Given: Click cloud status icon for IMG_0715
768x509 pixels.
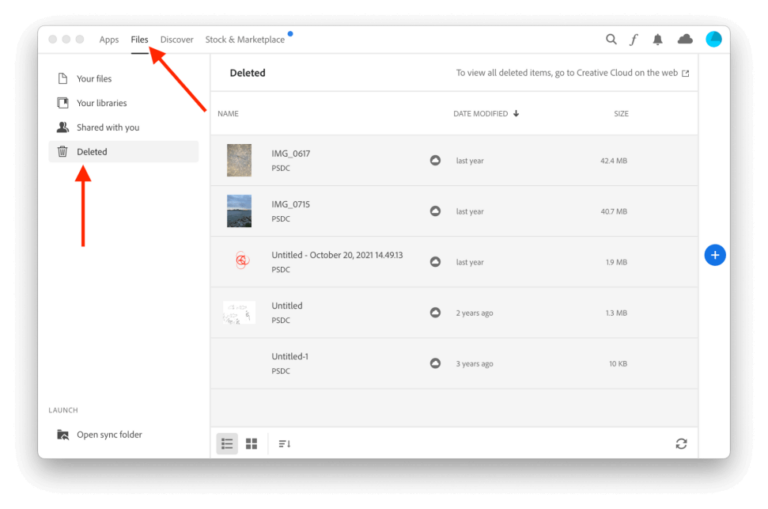Looking at the screenshot, I should coord(435,211).
